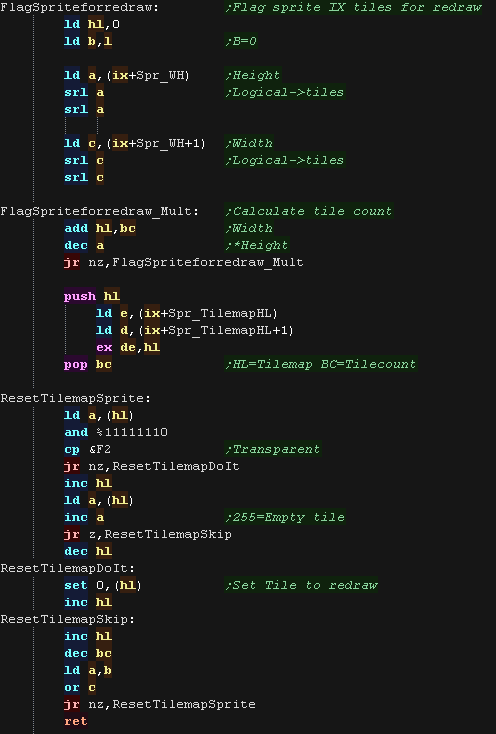The image size is (496, 734).
Task: Click the pop bc instruction
Action: coord(88,364)
